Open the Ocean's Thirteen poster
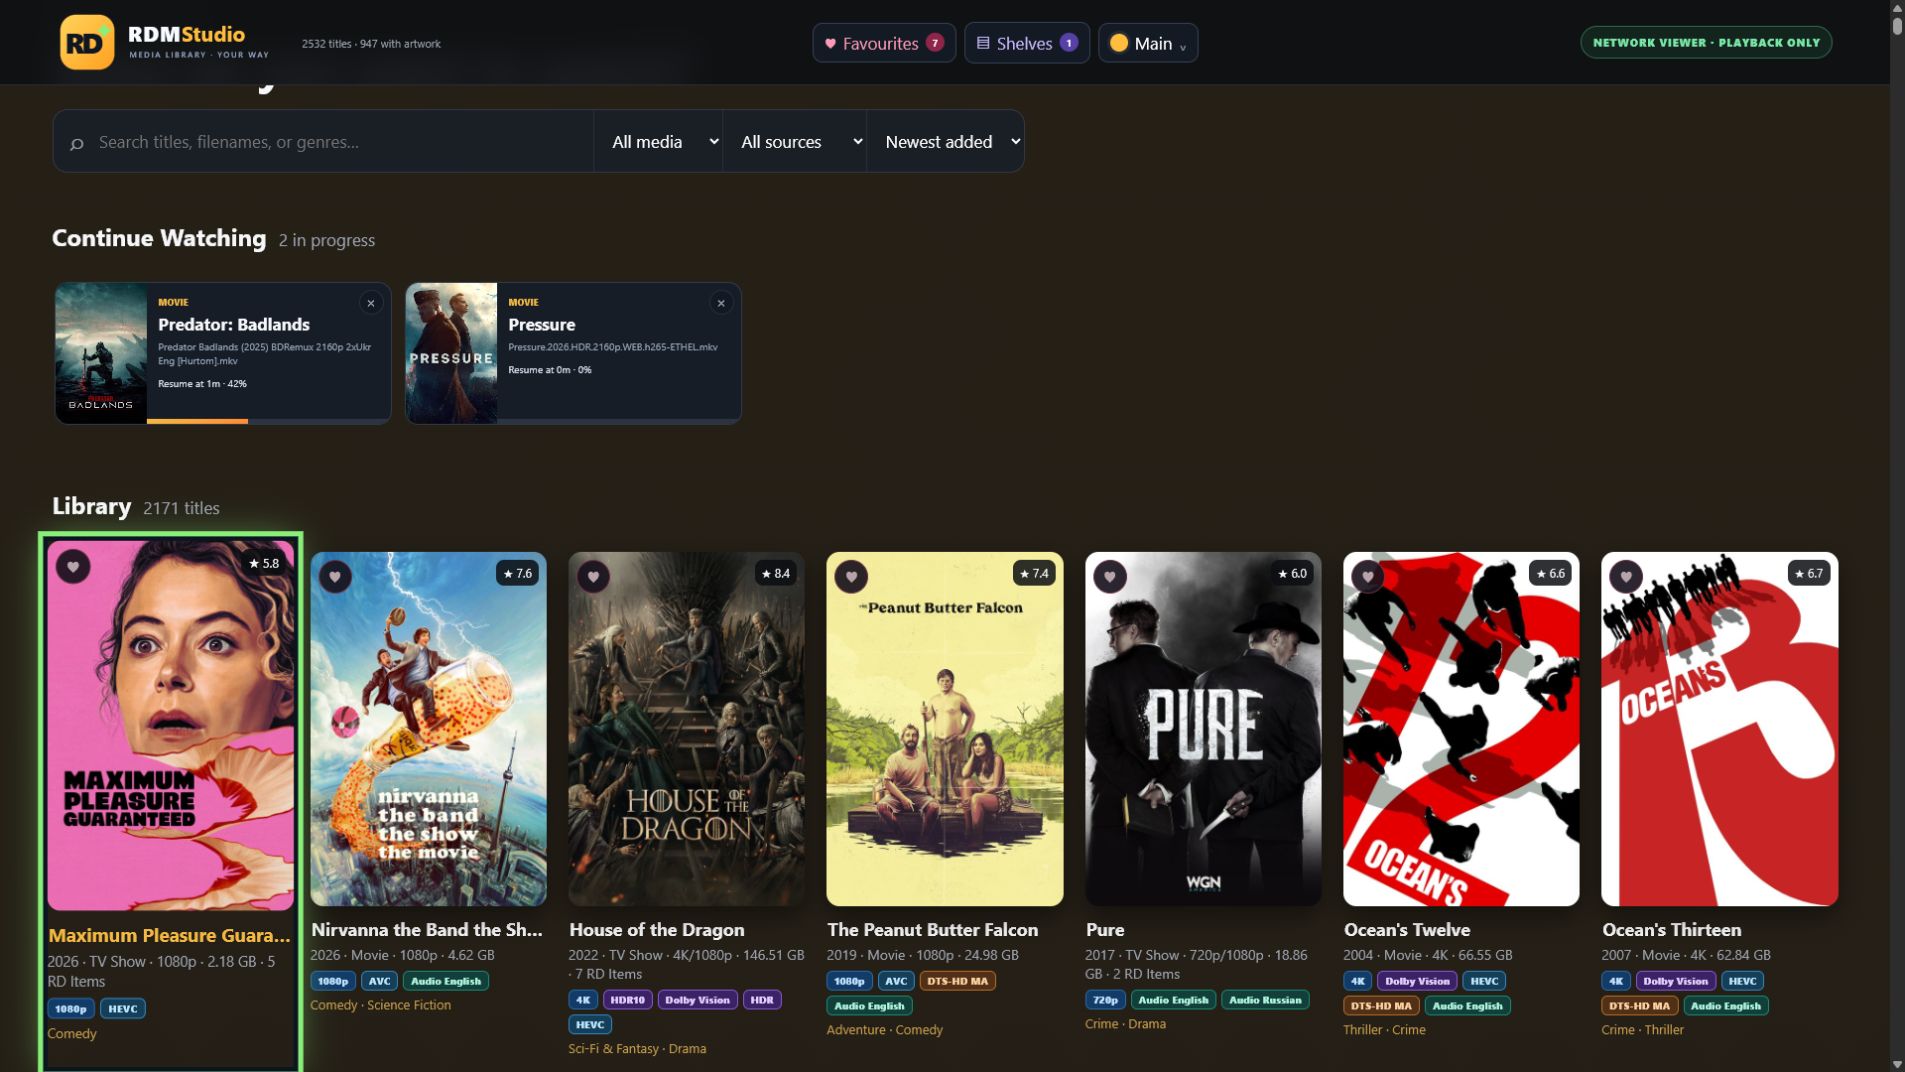The width and height of the screenshot is (1905, 1072). click(1719, 729)
